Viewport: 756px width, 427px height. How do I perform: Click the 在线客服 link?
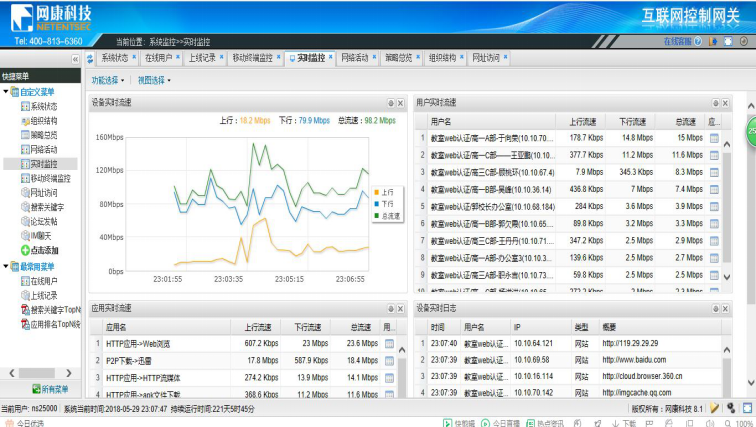677,41
